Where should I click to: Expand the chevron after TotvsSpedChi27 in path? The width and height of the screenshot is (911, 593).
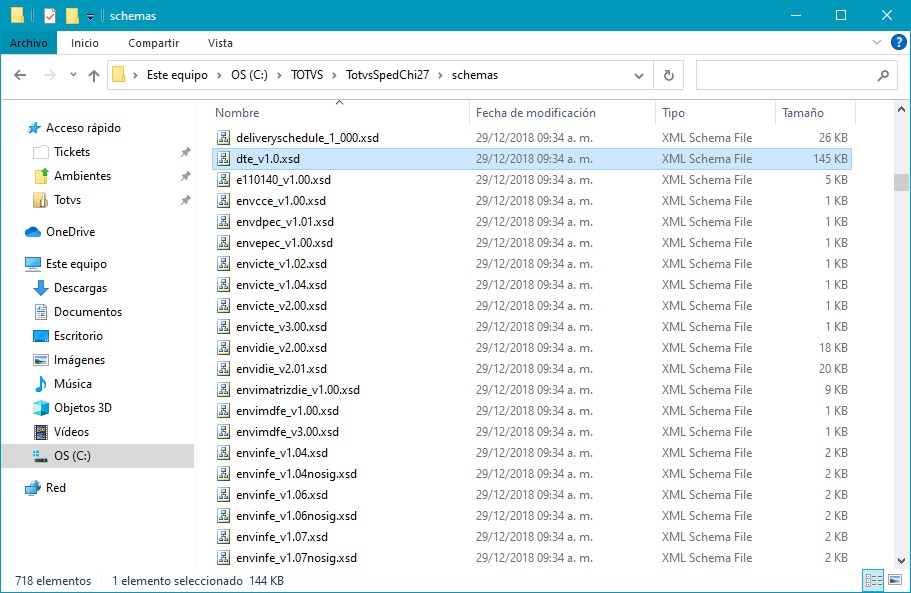click(x=440, y=75)
